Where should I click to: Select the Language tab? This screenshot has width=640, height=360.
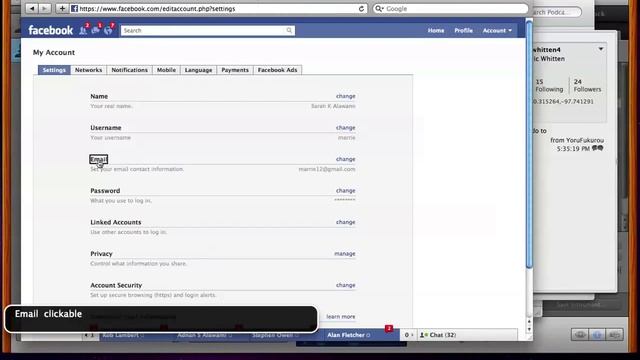pyautogui.click(x=198, y=70)
